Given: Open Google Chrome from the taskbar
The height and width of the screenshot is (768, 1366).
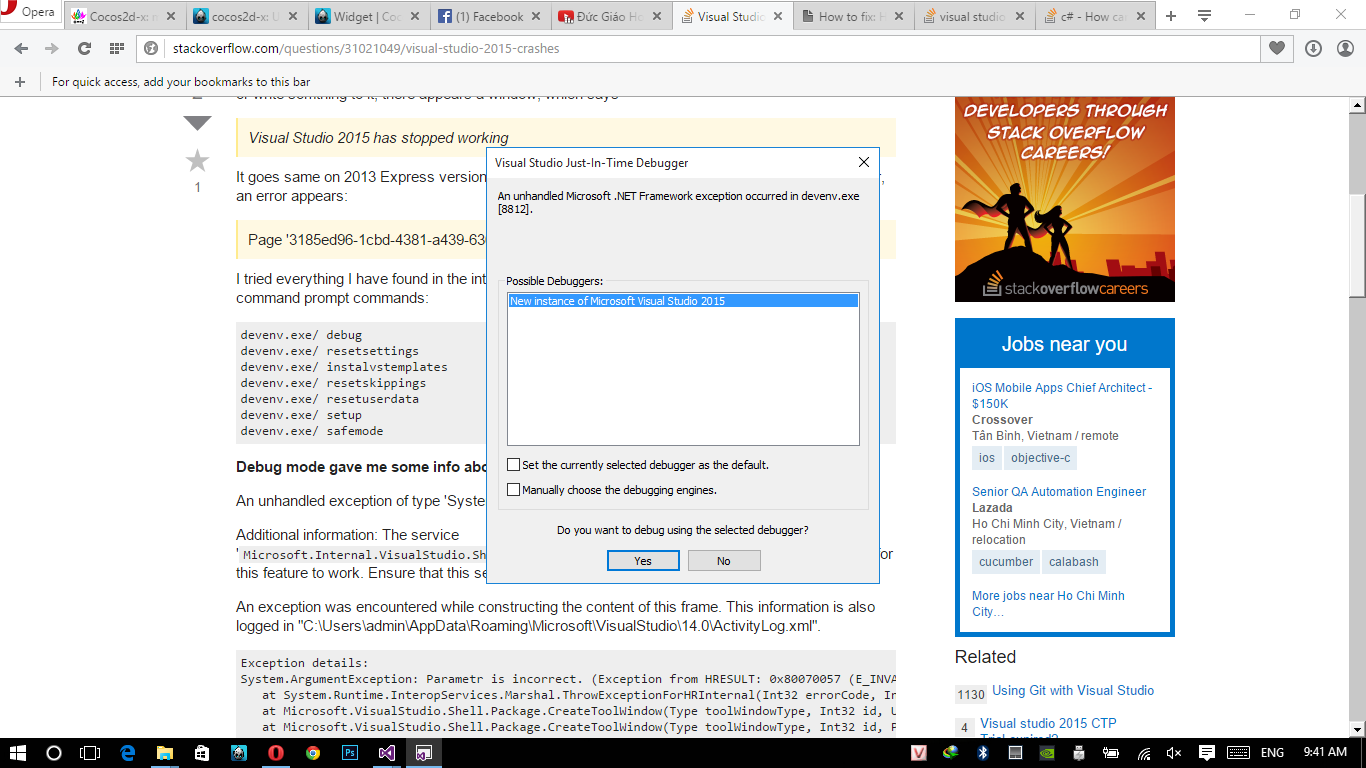Looking at the screenshot, I should click(x=313, y=753).
